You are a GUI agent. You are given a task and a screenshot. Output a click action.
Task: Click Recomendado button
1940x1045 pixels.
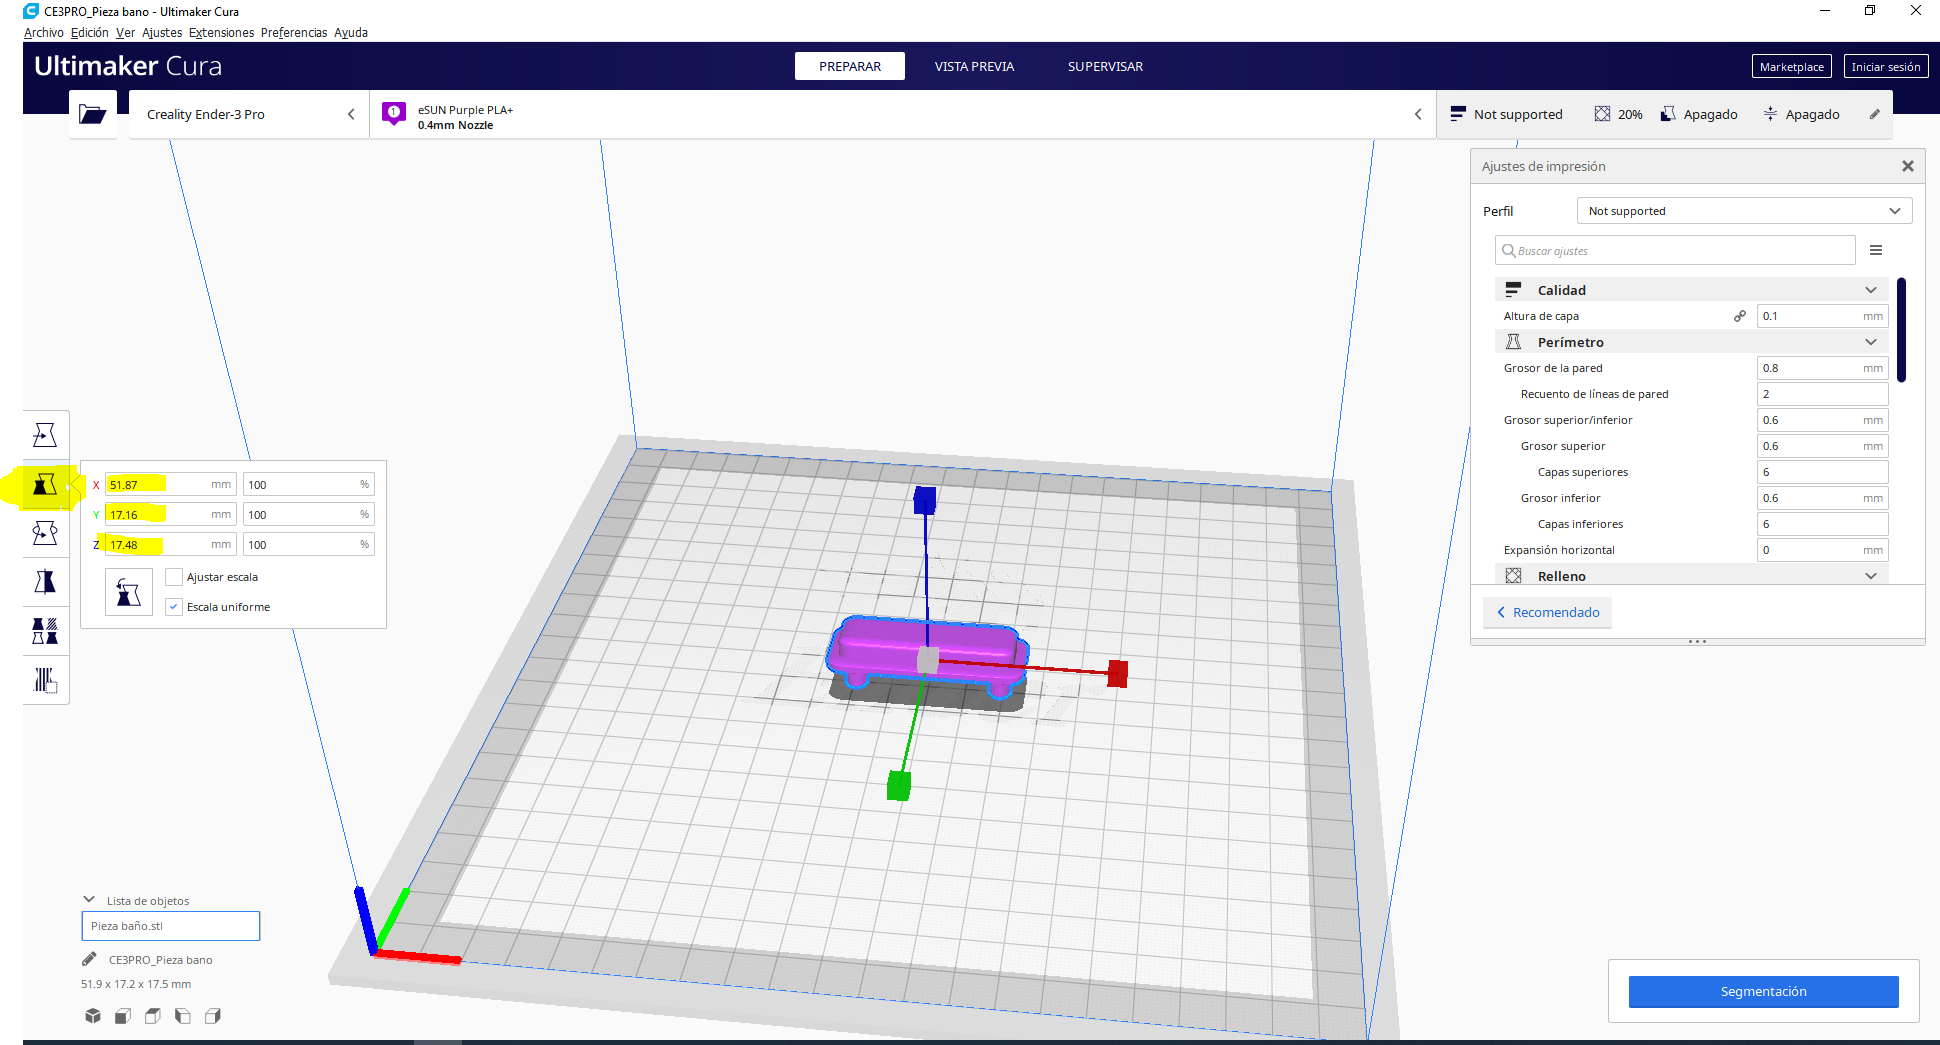[1547, 612]
